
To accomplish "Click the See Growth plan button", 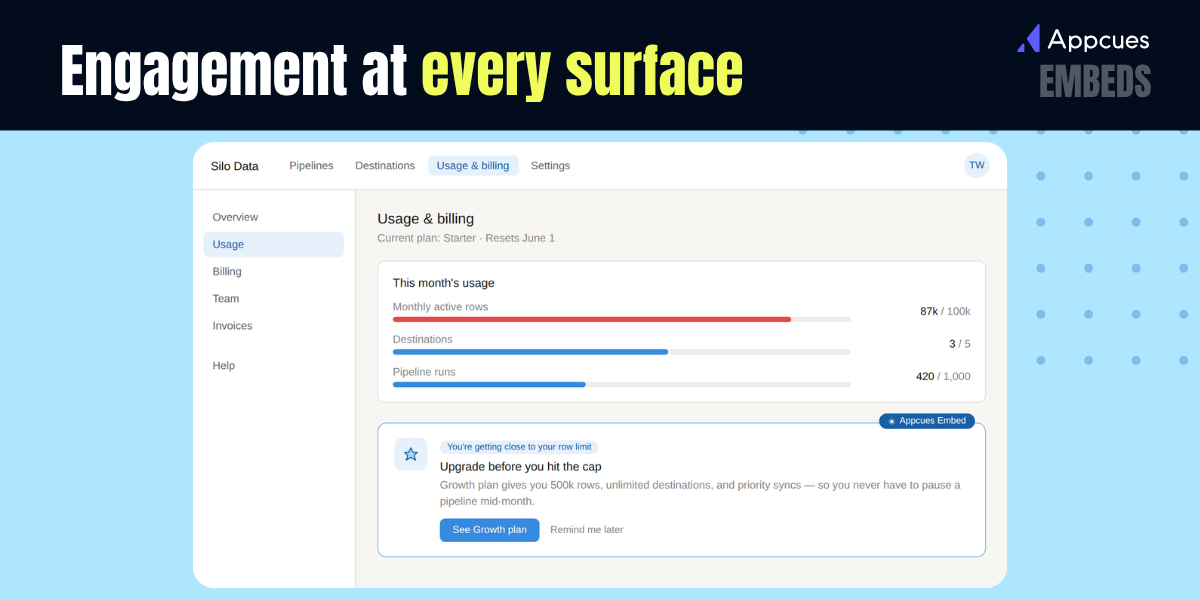I will (x=489, y=530).
